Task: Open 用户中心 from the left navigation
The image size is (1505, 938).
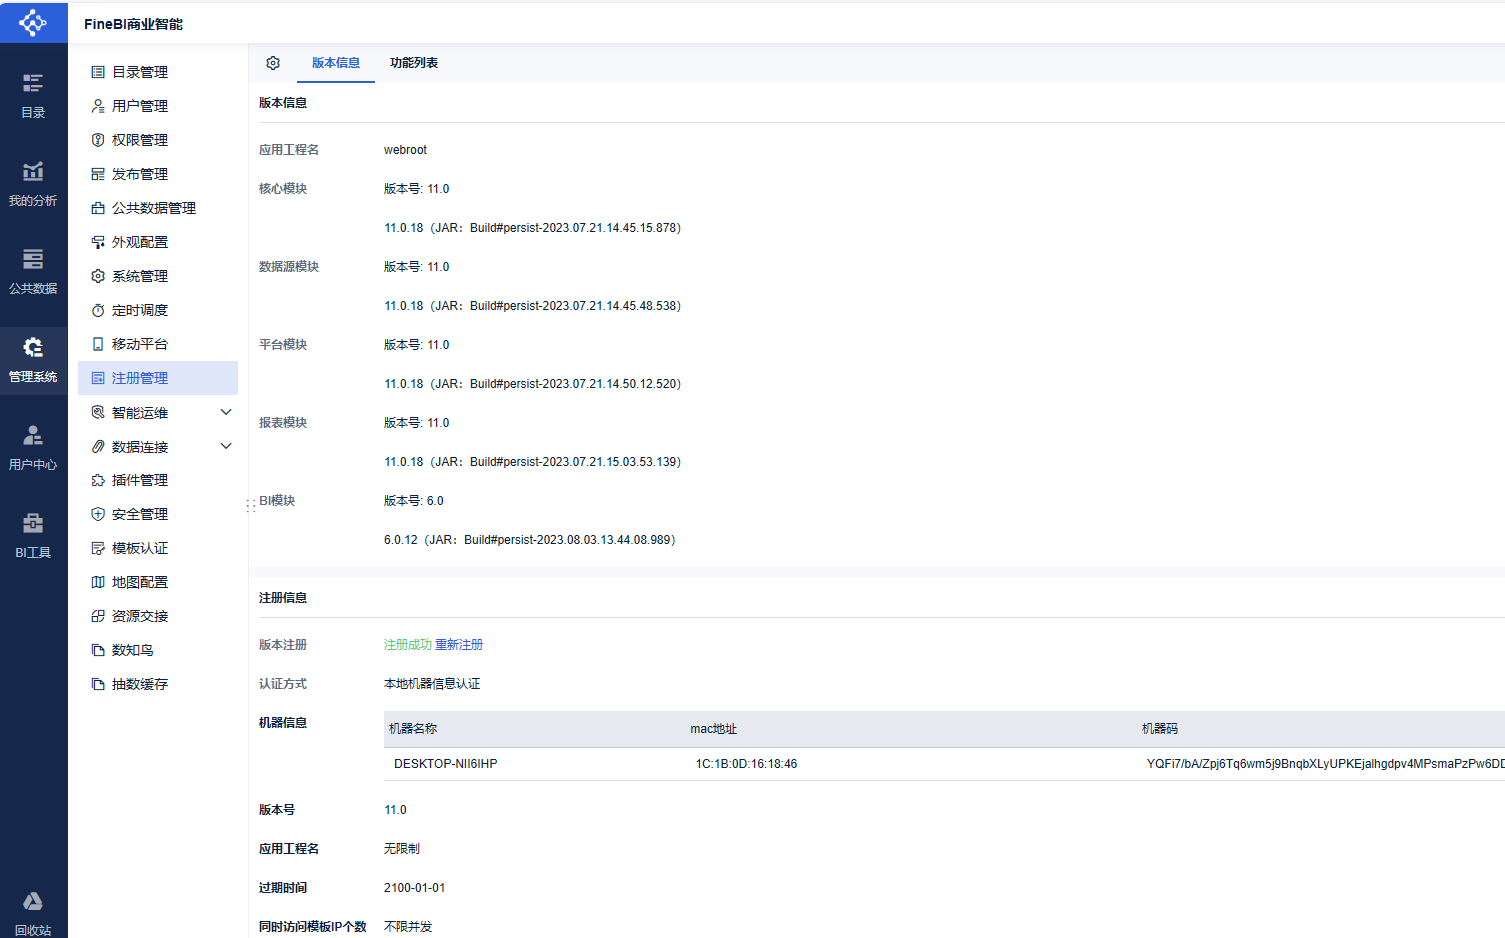Action: click(x=33, y=448)
